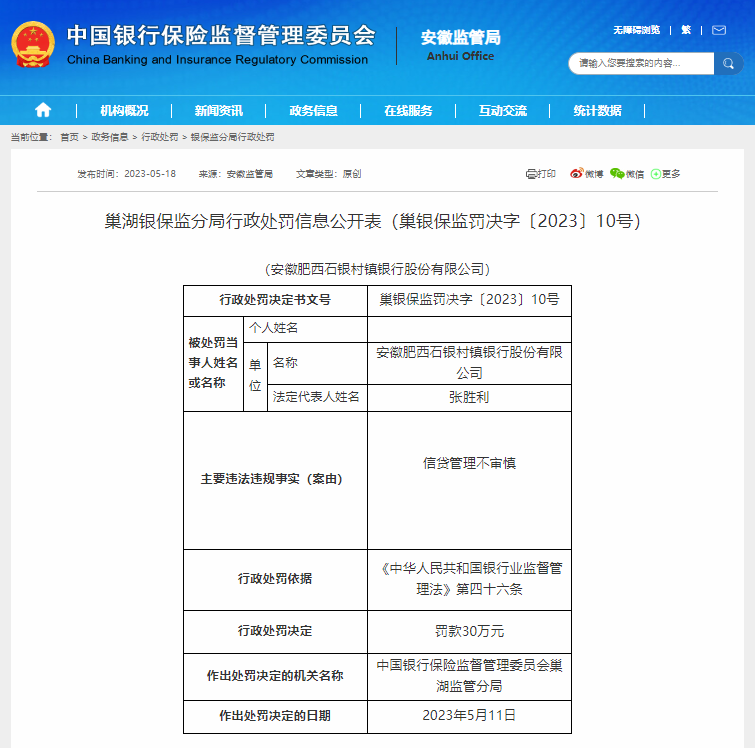Click the national emblem logo
The image size is (755, 748).
[x=33, y=44]
